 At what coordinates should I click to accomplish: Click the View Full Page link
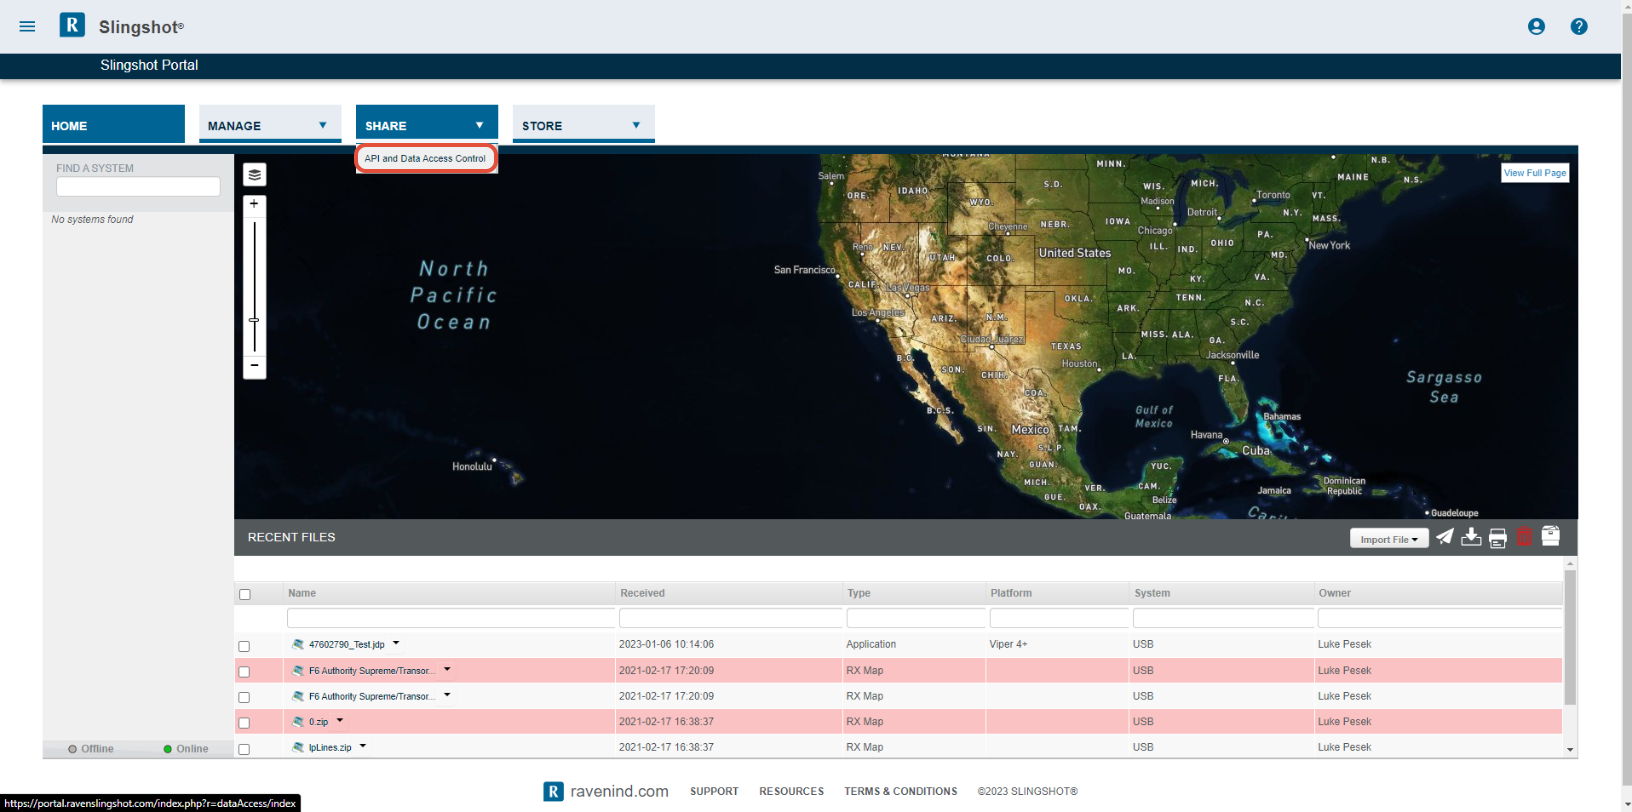(x=1535, y=173)
